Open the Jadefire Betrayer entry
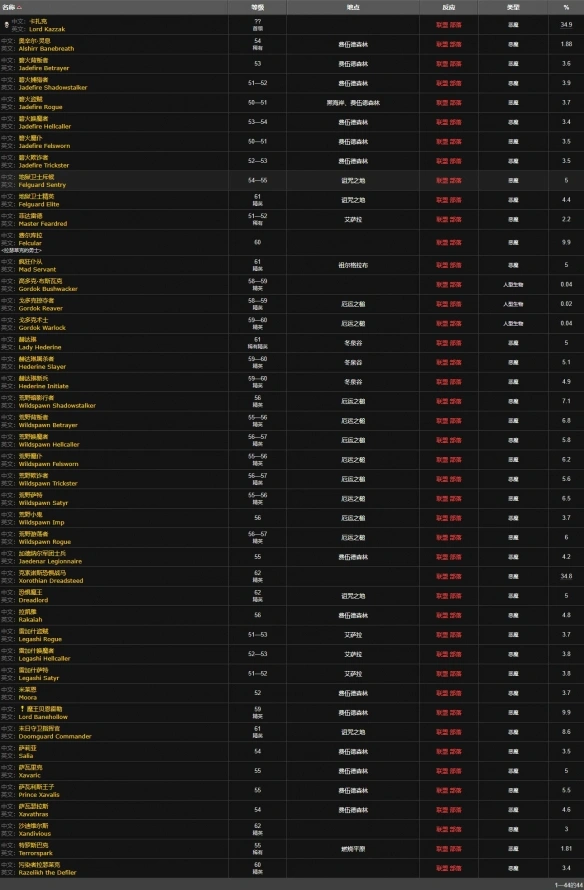Image resolution: width=584 pixels, height=890 pixels. pos(44,68)
